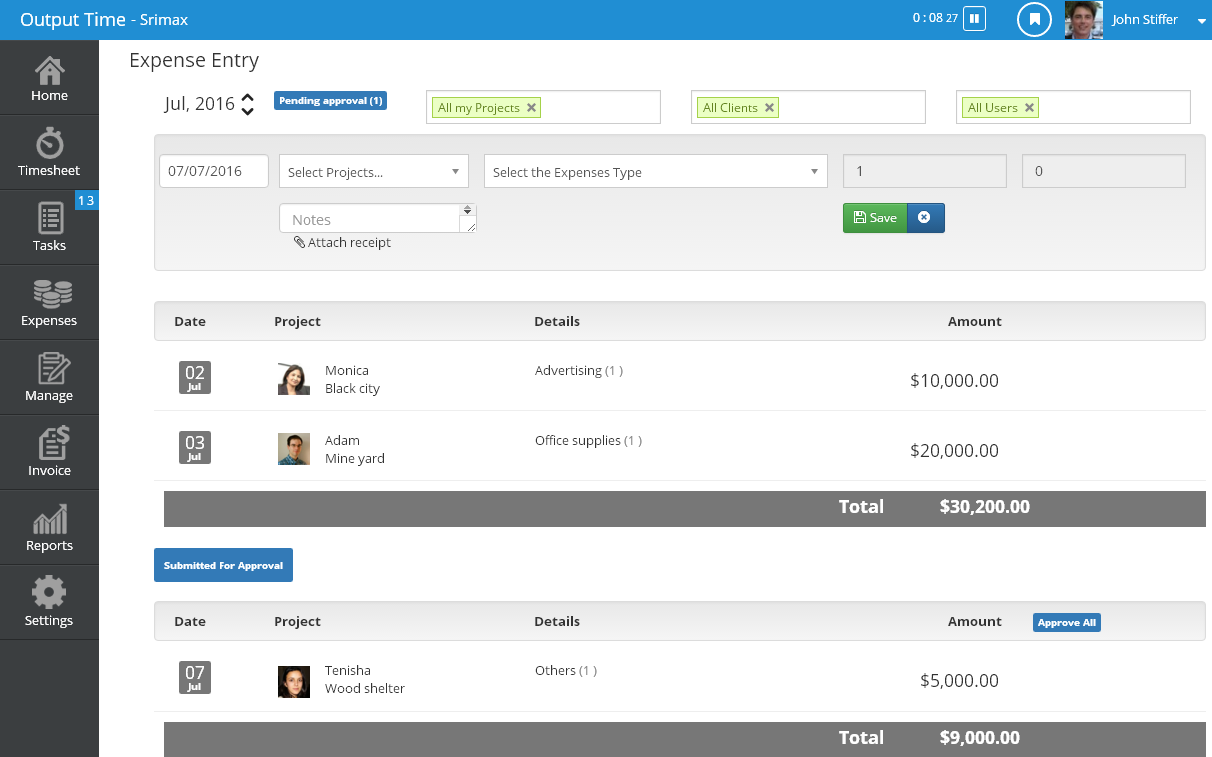This screenshot has height=757, width=1212.
Task: Open the Settings section
Action: click(x=49, y=602)
